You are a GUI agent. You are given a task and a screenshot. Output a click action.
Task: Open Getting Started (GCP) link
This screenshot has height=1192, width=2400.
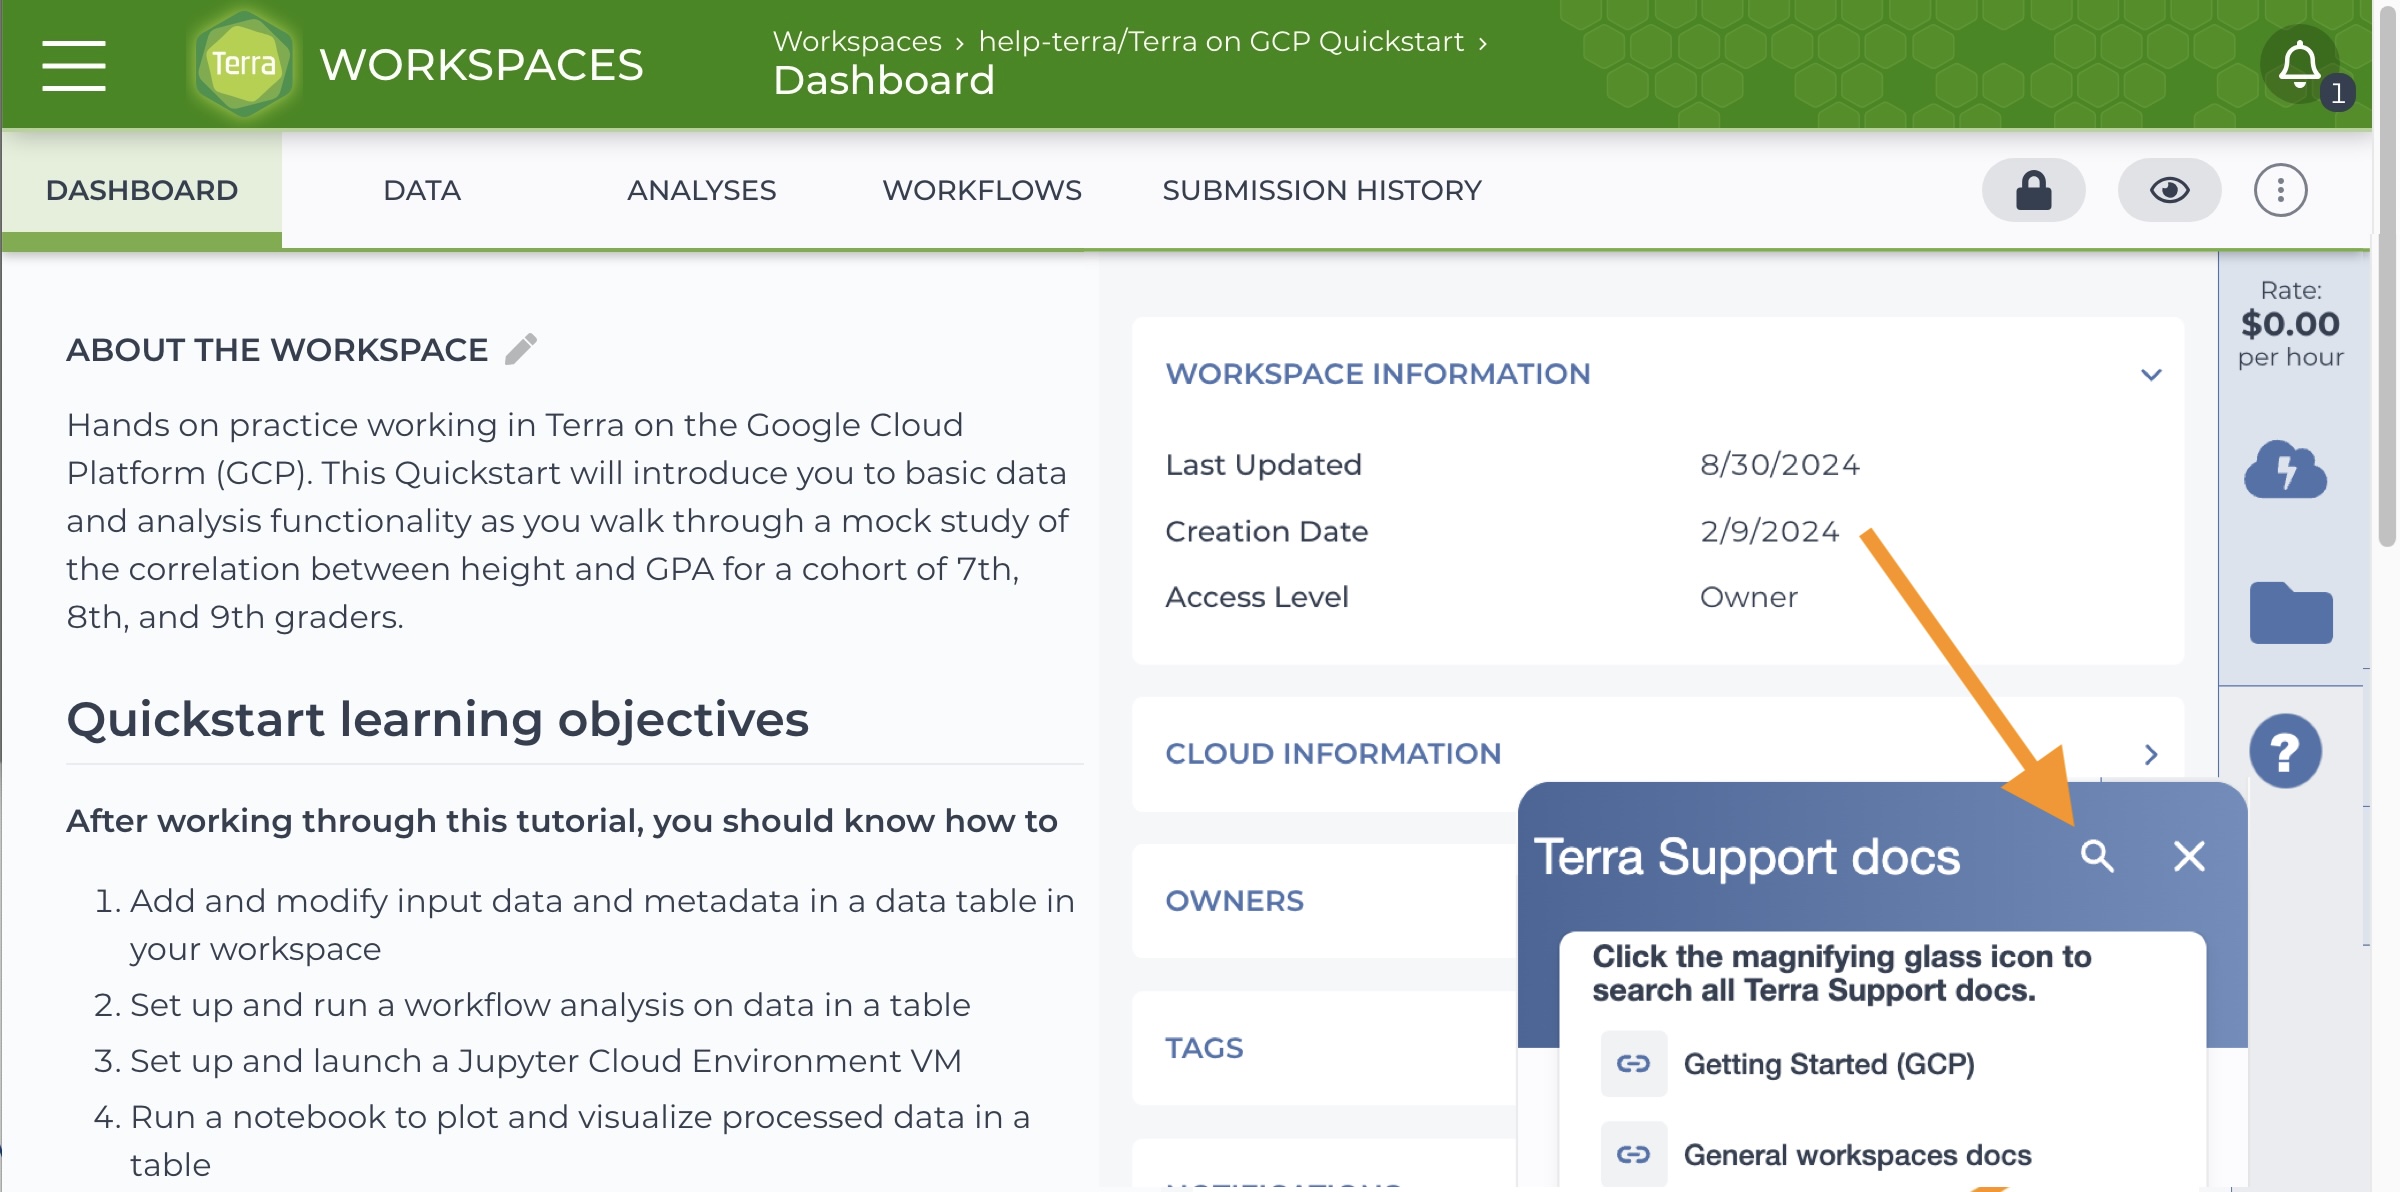[1828, 1064]
